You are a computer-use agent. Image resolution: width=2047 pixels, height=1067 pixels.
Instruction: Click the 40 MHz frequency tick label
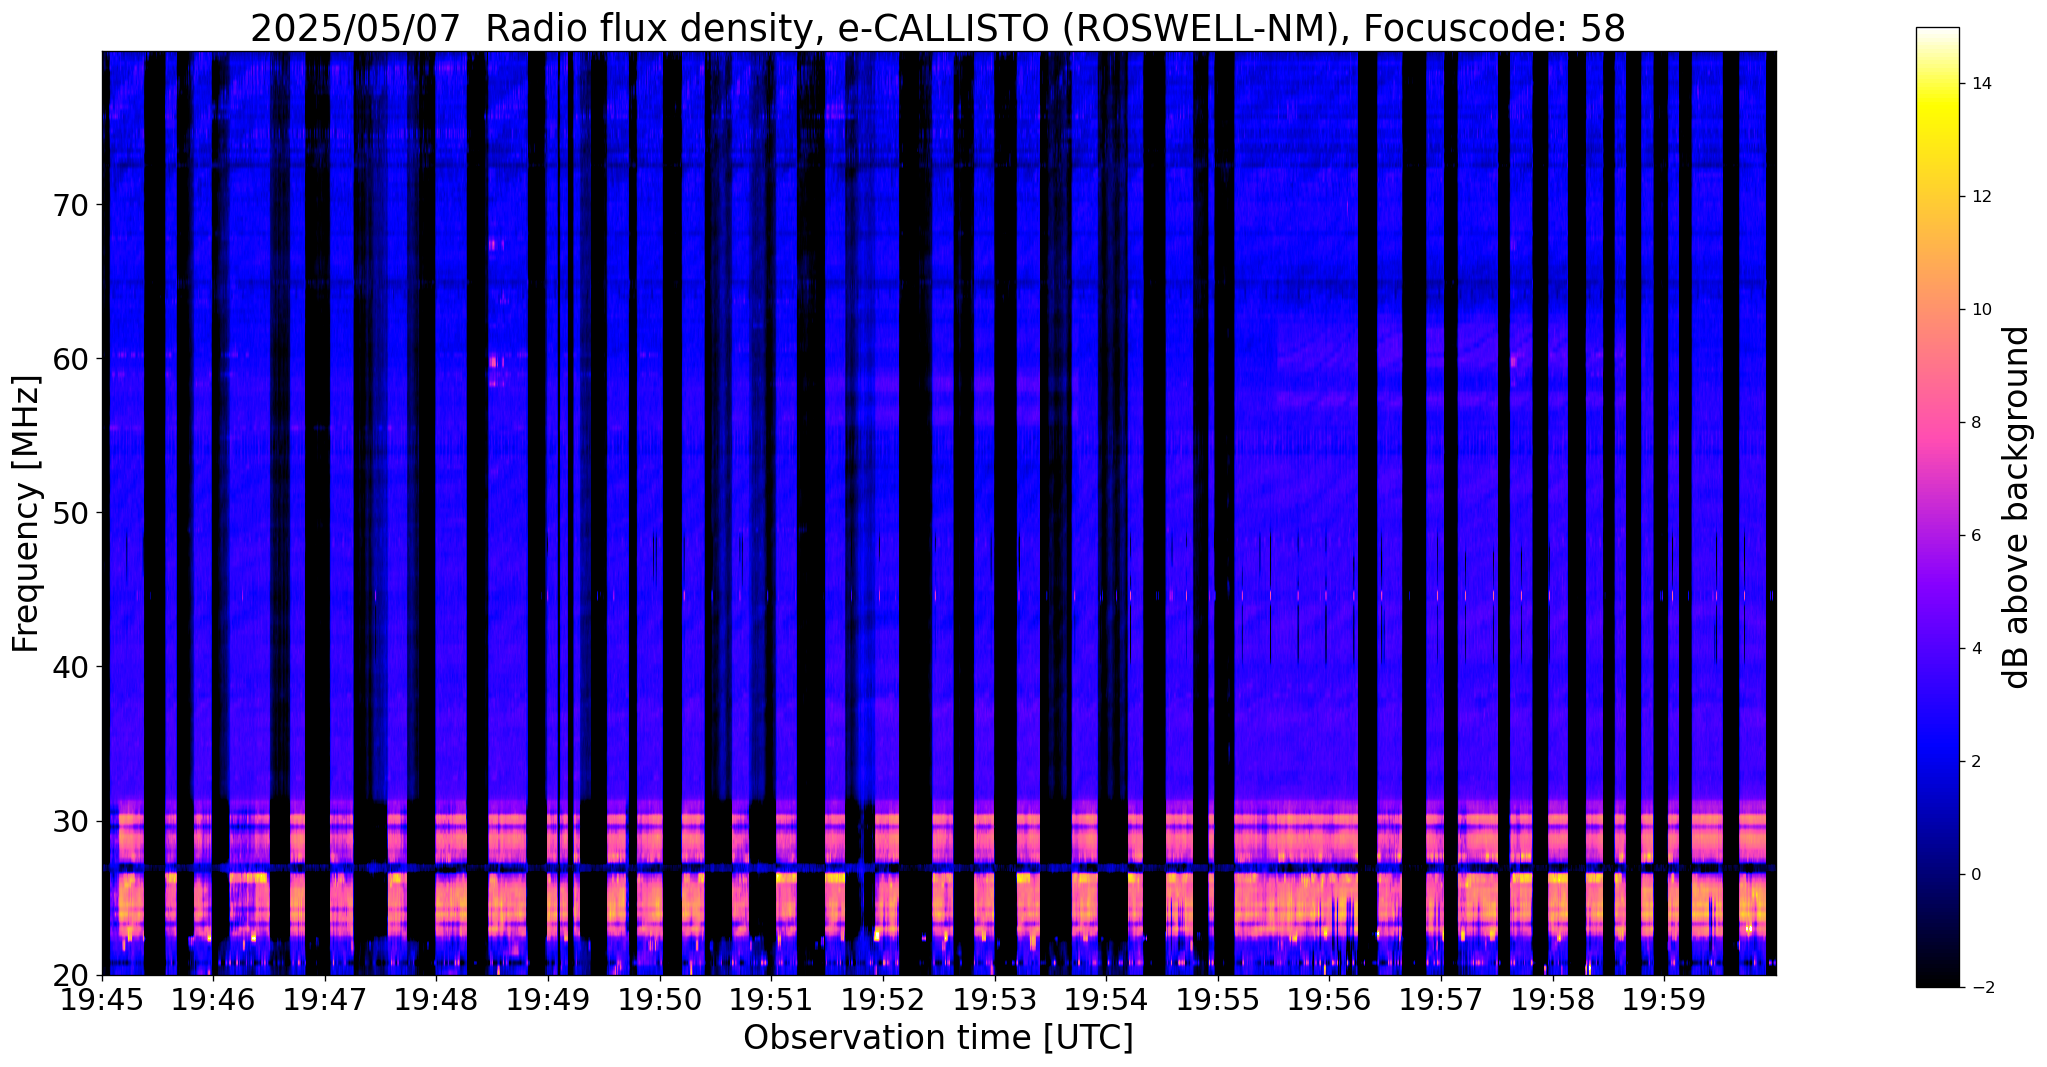[x=70, y=667]
